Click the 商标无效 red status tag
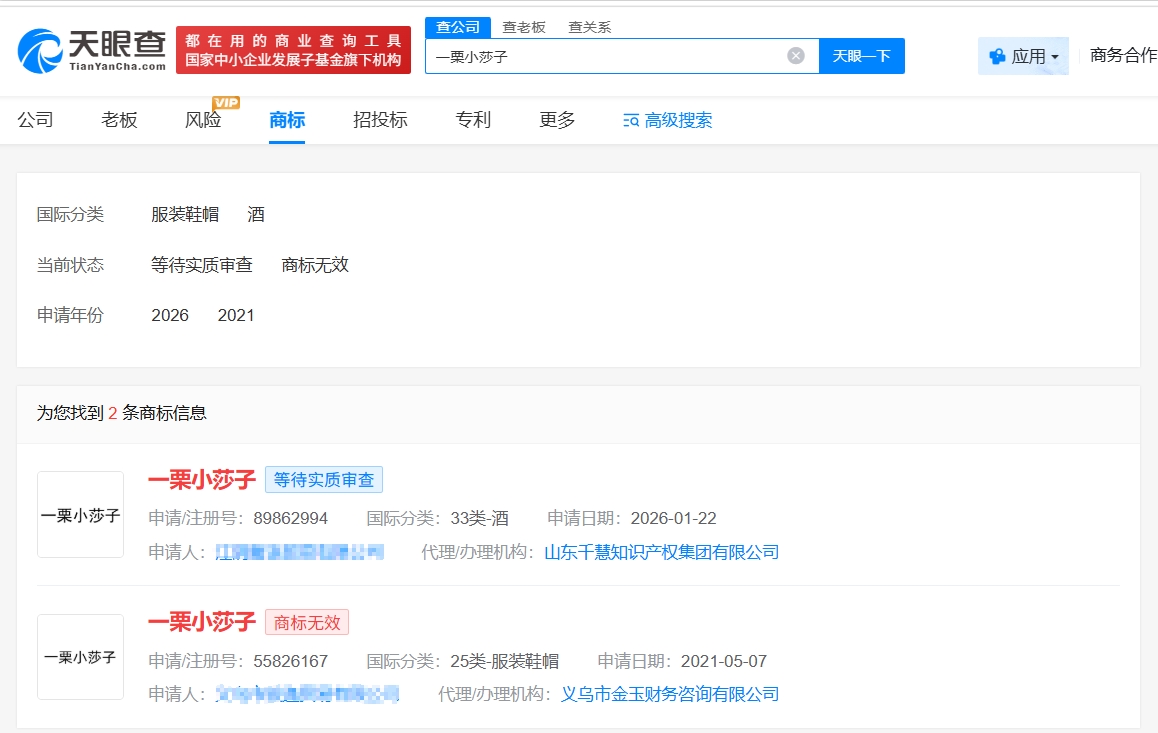The image size is (1158, 733). (x=306, y=622)
